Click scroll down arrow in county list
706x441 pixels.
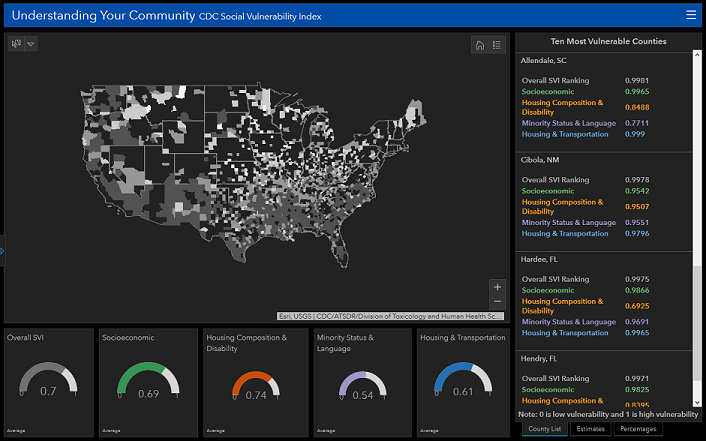[x=697, y=402]
